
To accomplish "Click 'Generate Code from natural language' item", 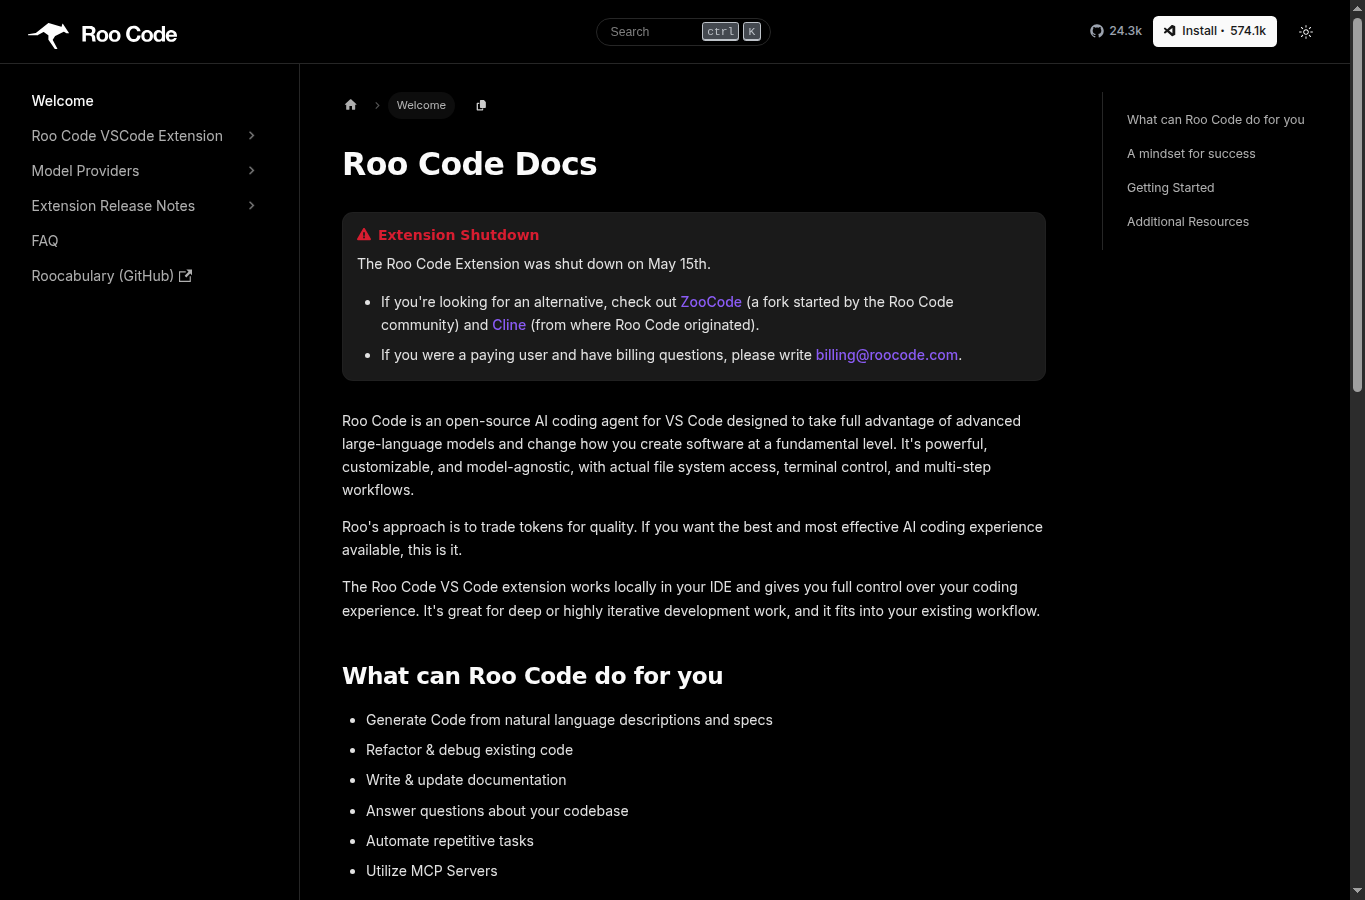I will click(569, 720).
